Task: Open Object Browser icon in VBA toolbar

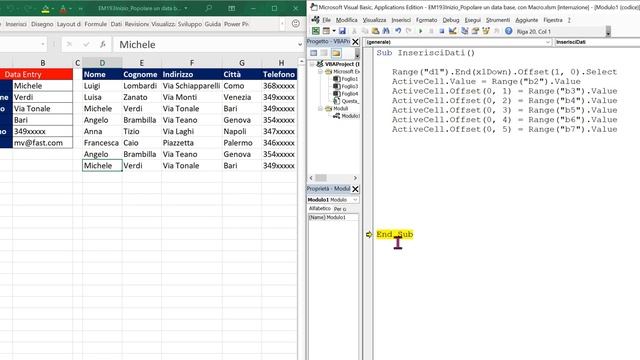Action: tap(486, 31)
